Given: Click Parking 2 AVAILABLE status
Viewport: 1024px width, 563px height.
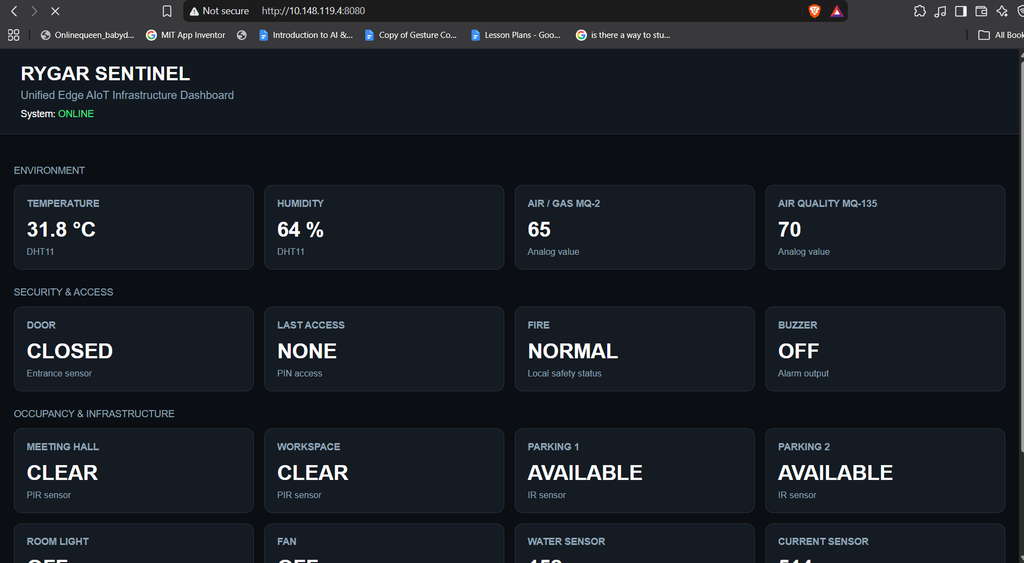Looking at the screenshot, I should (835, 472).
